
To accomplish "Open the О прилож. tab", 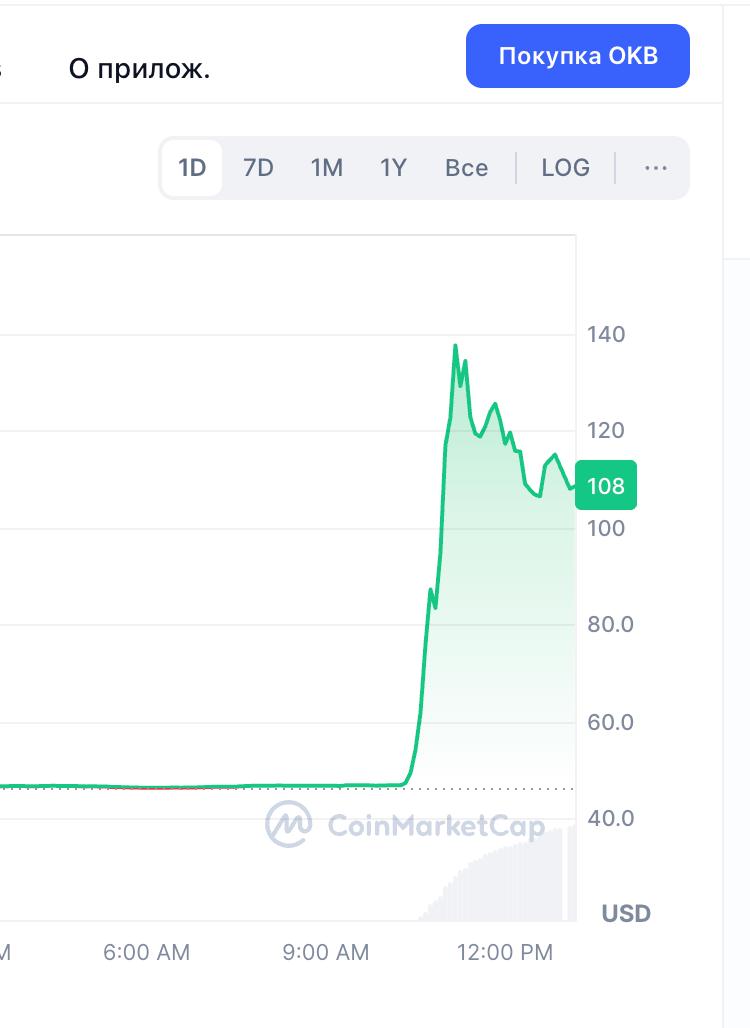I will tap(140, 68).
